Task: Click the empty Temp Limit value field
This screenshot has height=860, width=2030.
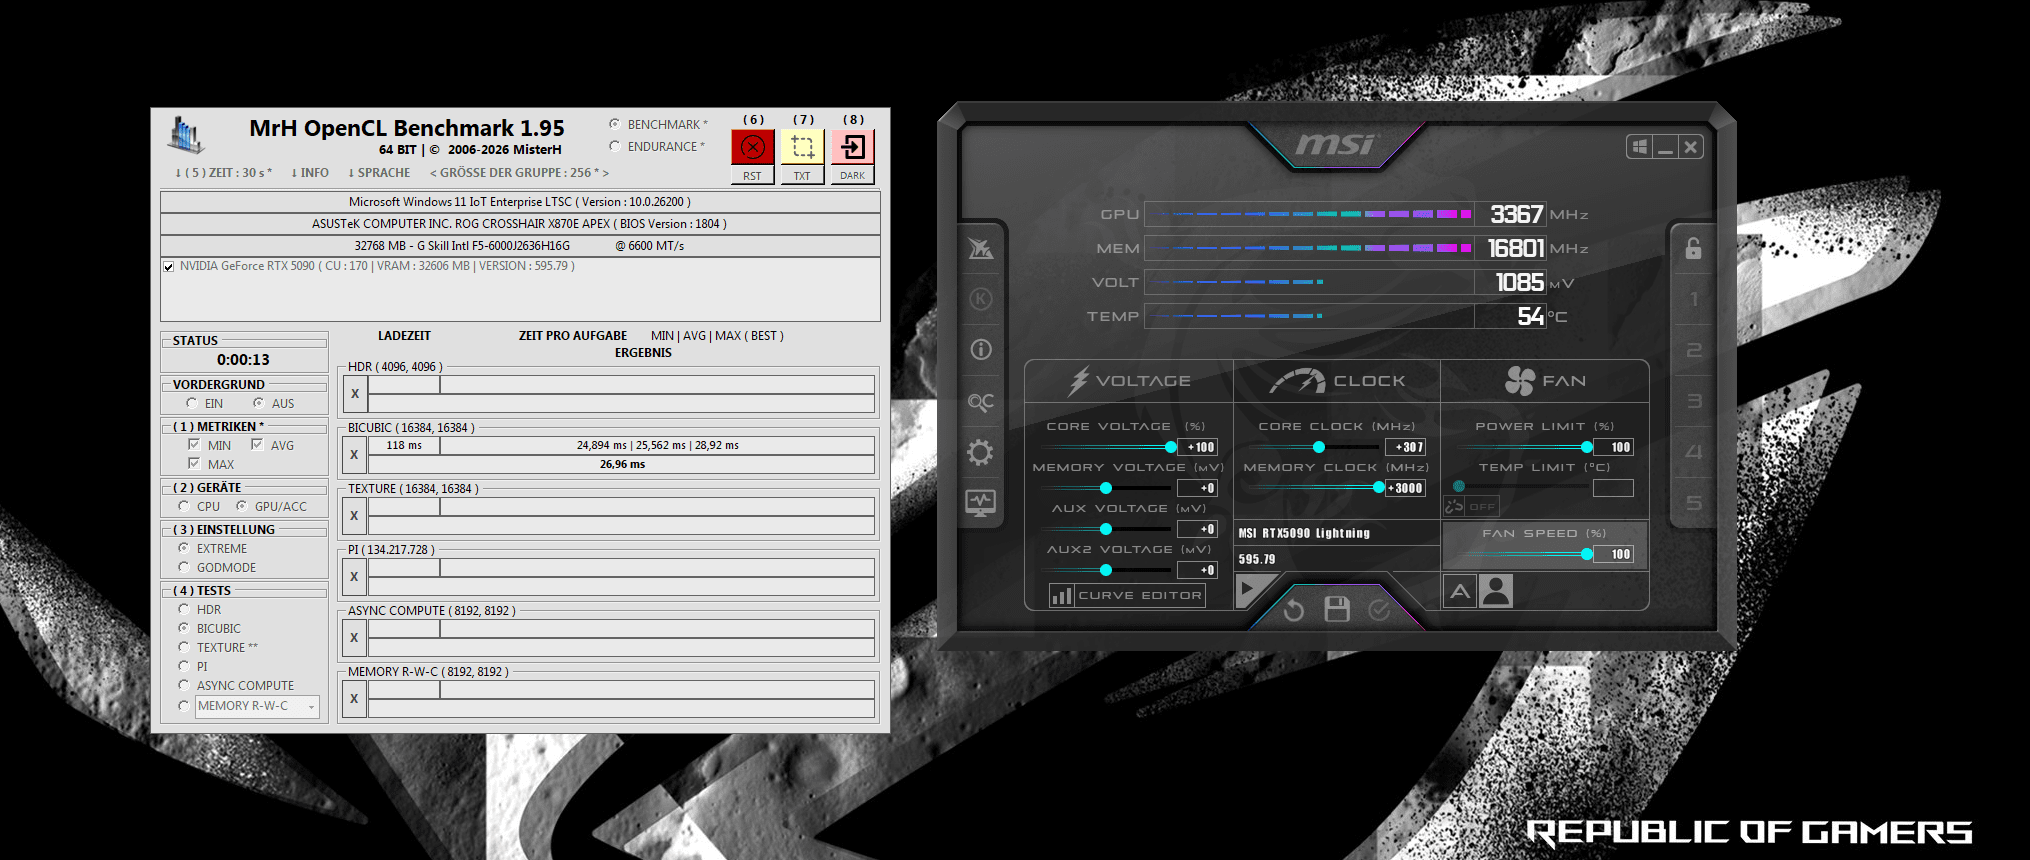Action: 1613,488
